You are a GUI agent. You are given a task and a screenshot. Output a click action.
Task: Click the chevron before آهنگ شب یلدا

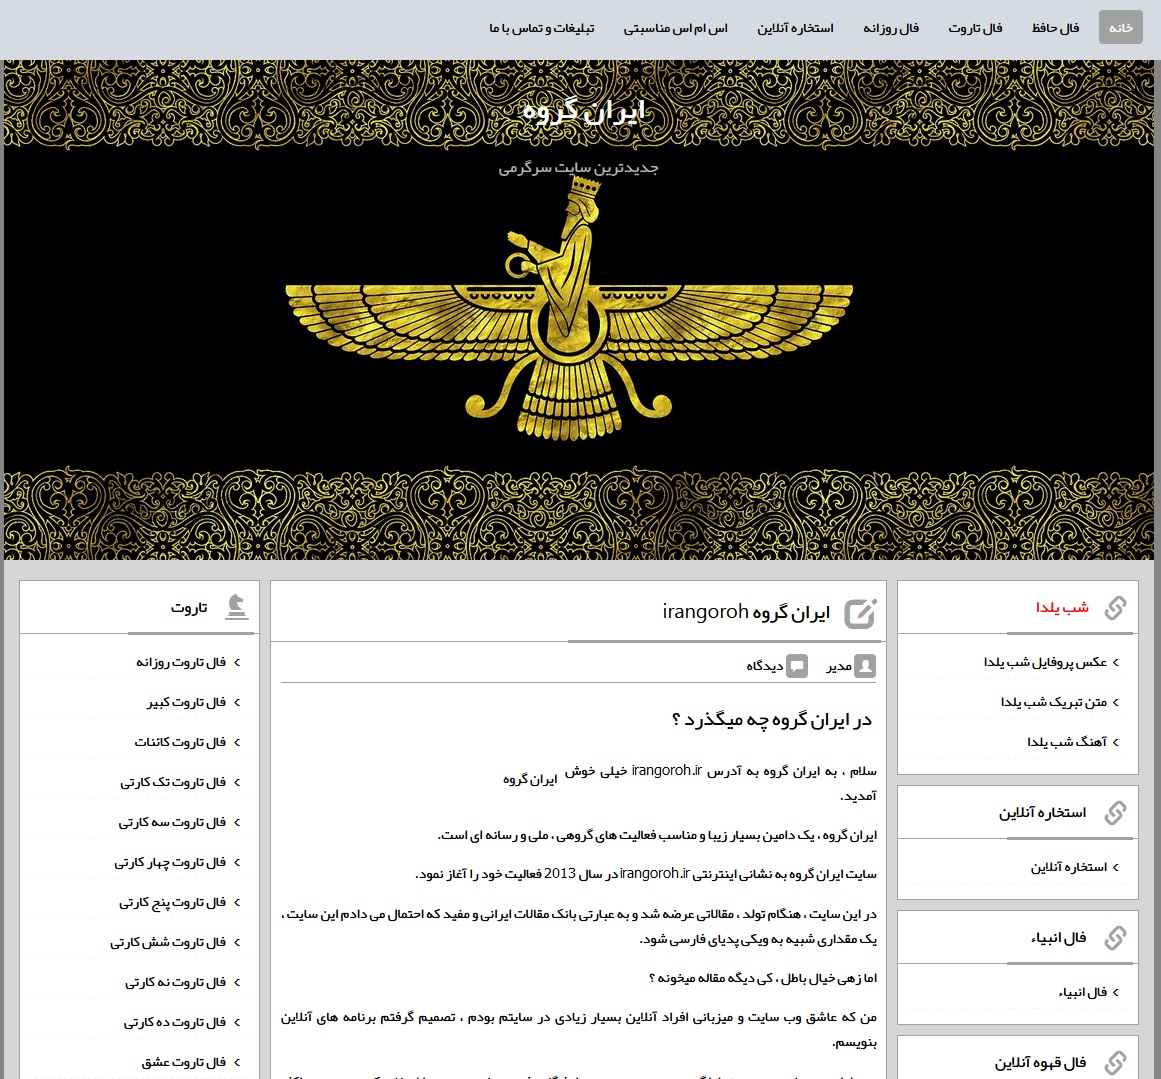(x=1116, y=743)
